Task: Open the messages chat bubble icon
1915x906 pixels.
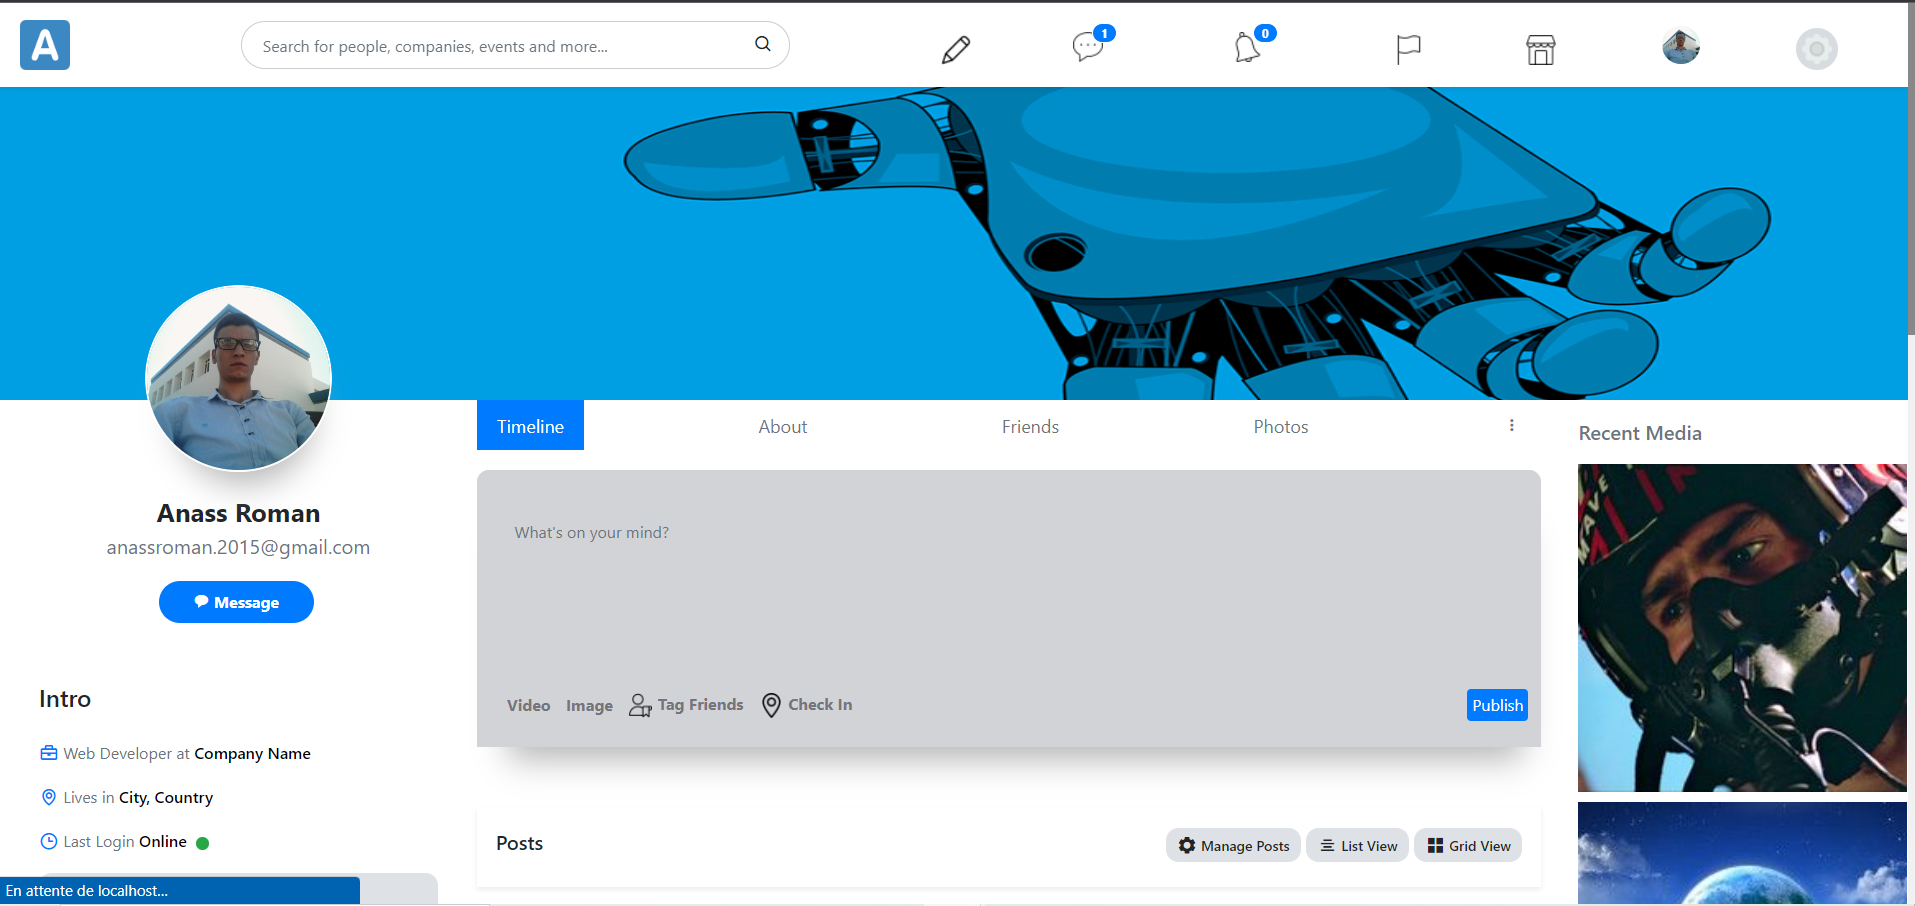Action: point(1087,47)
